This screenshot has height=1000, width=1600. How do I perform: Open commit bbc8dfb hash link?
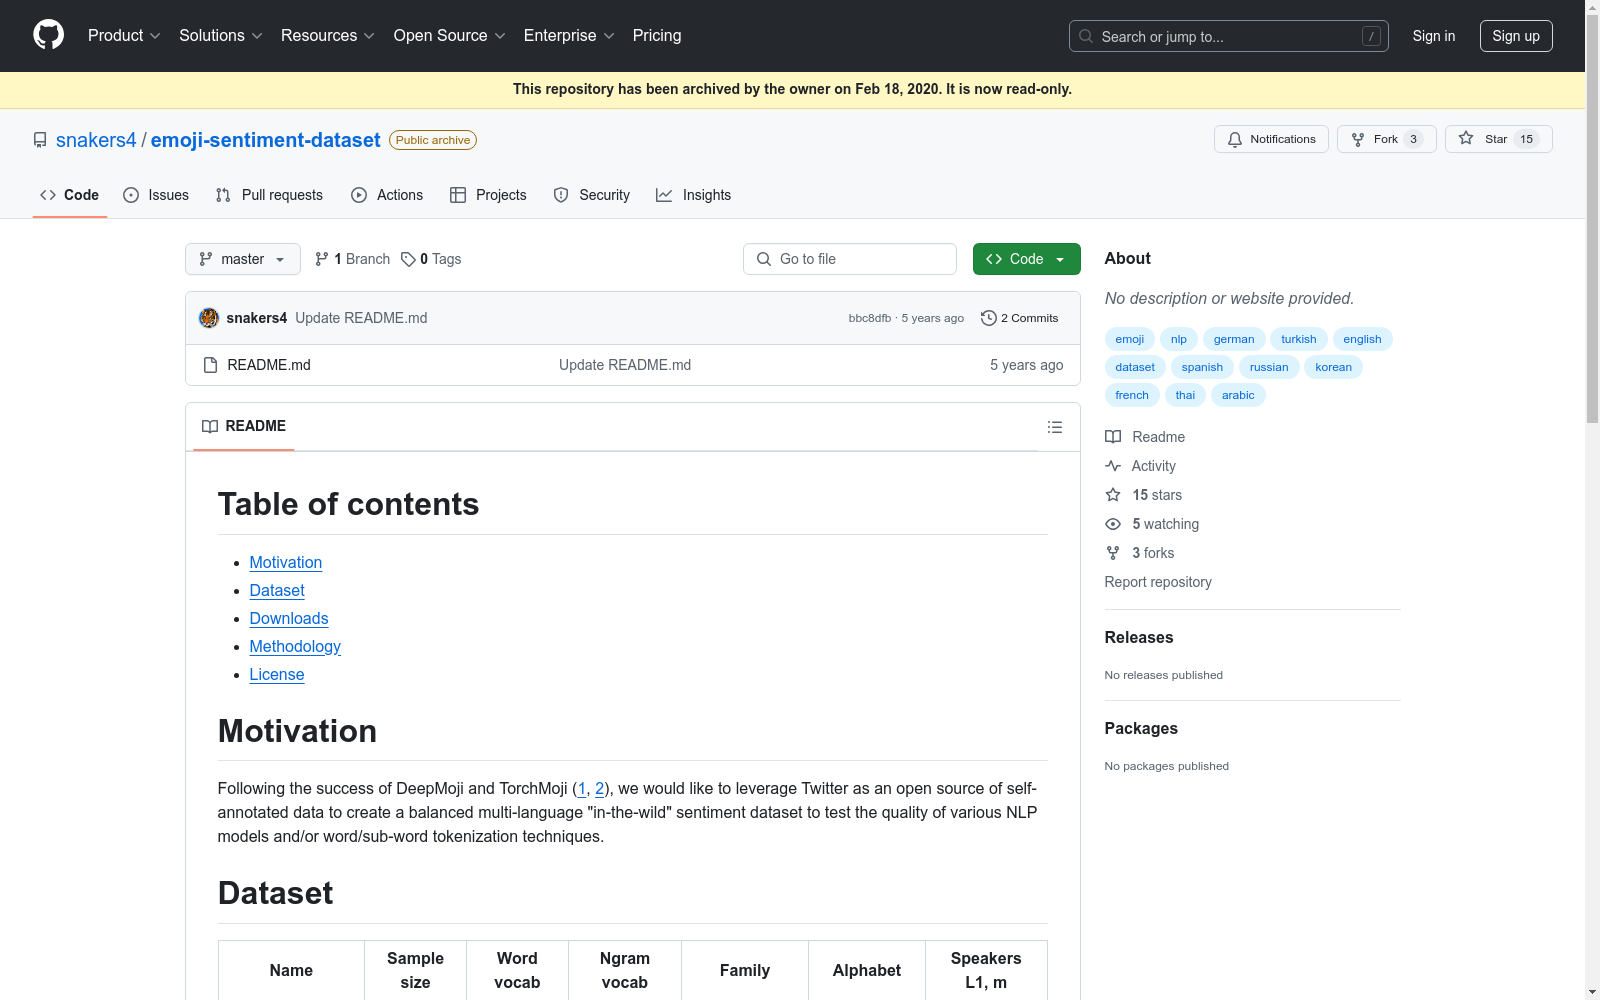point(870,318)
